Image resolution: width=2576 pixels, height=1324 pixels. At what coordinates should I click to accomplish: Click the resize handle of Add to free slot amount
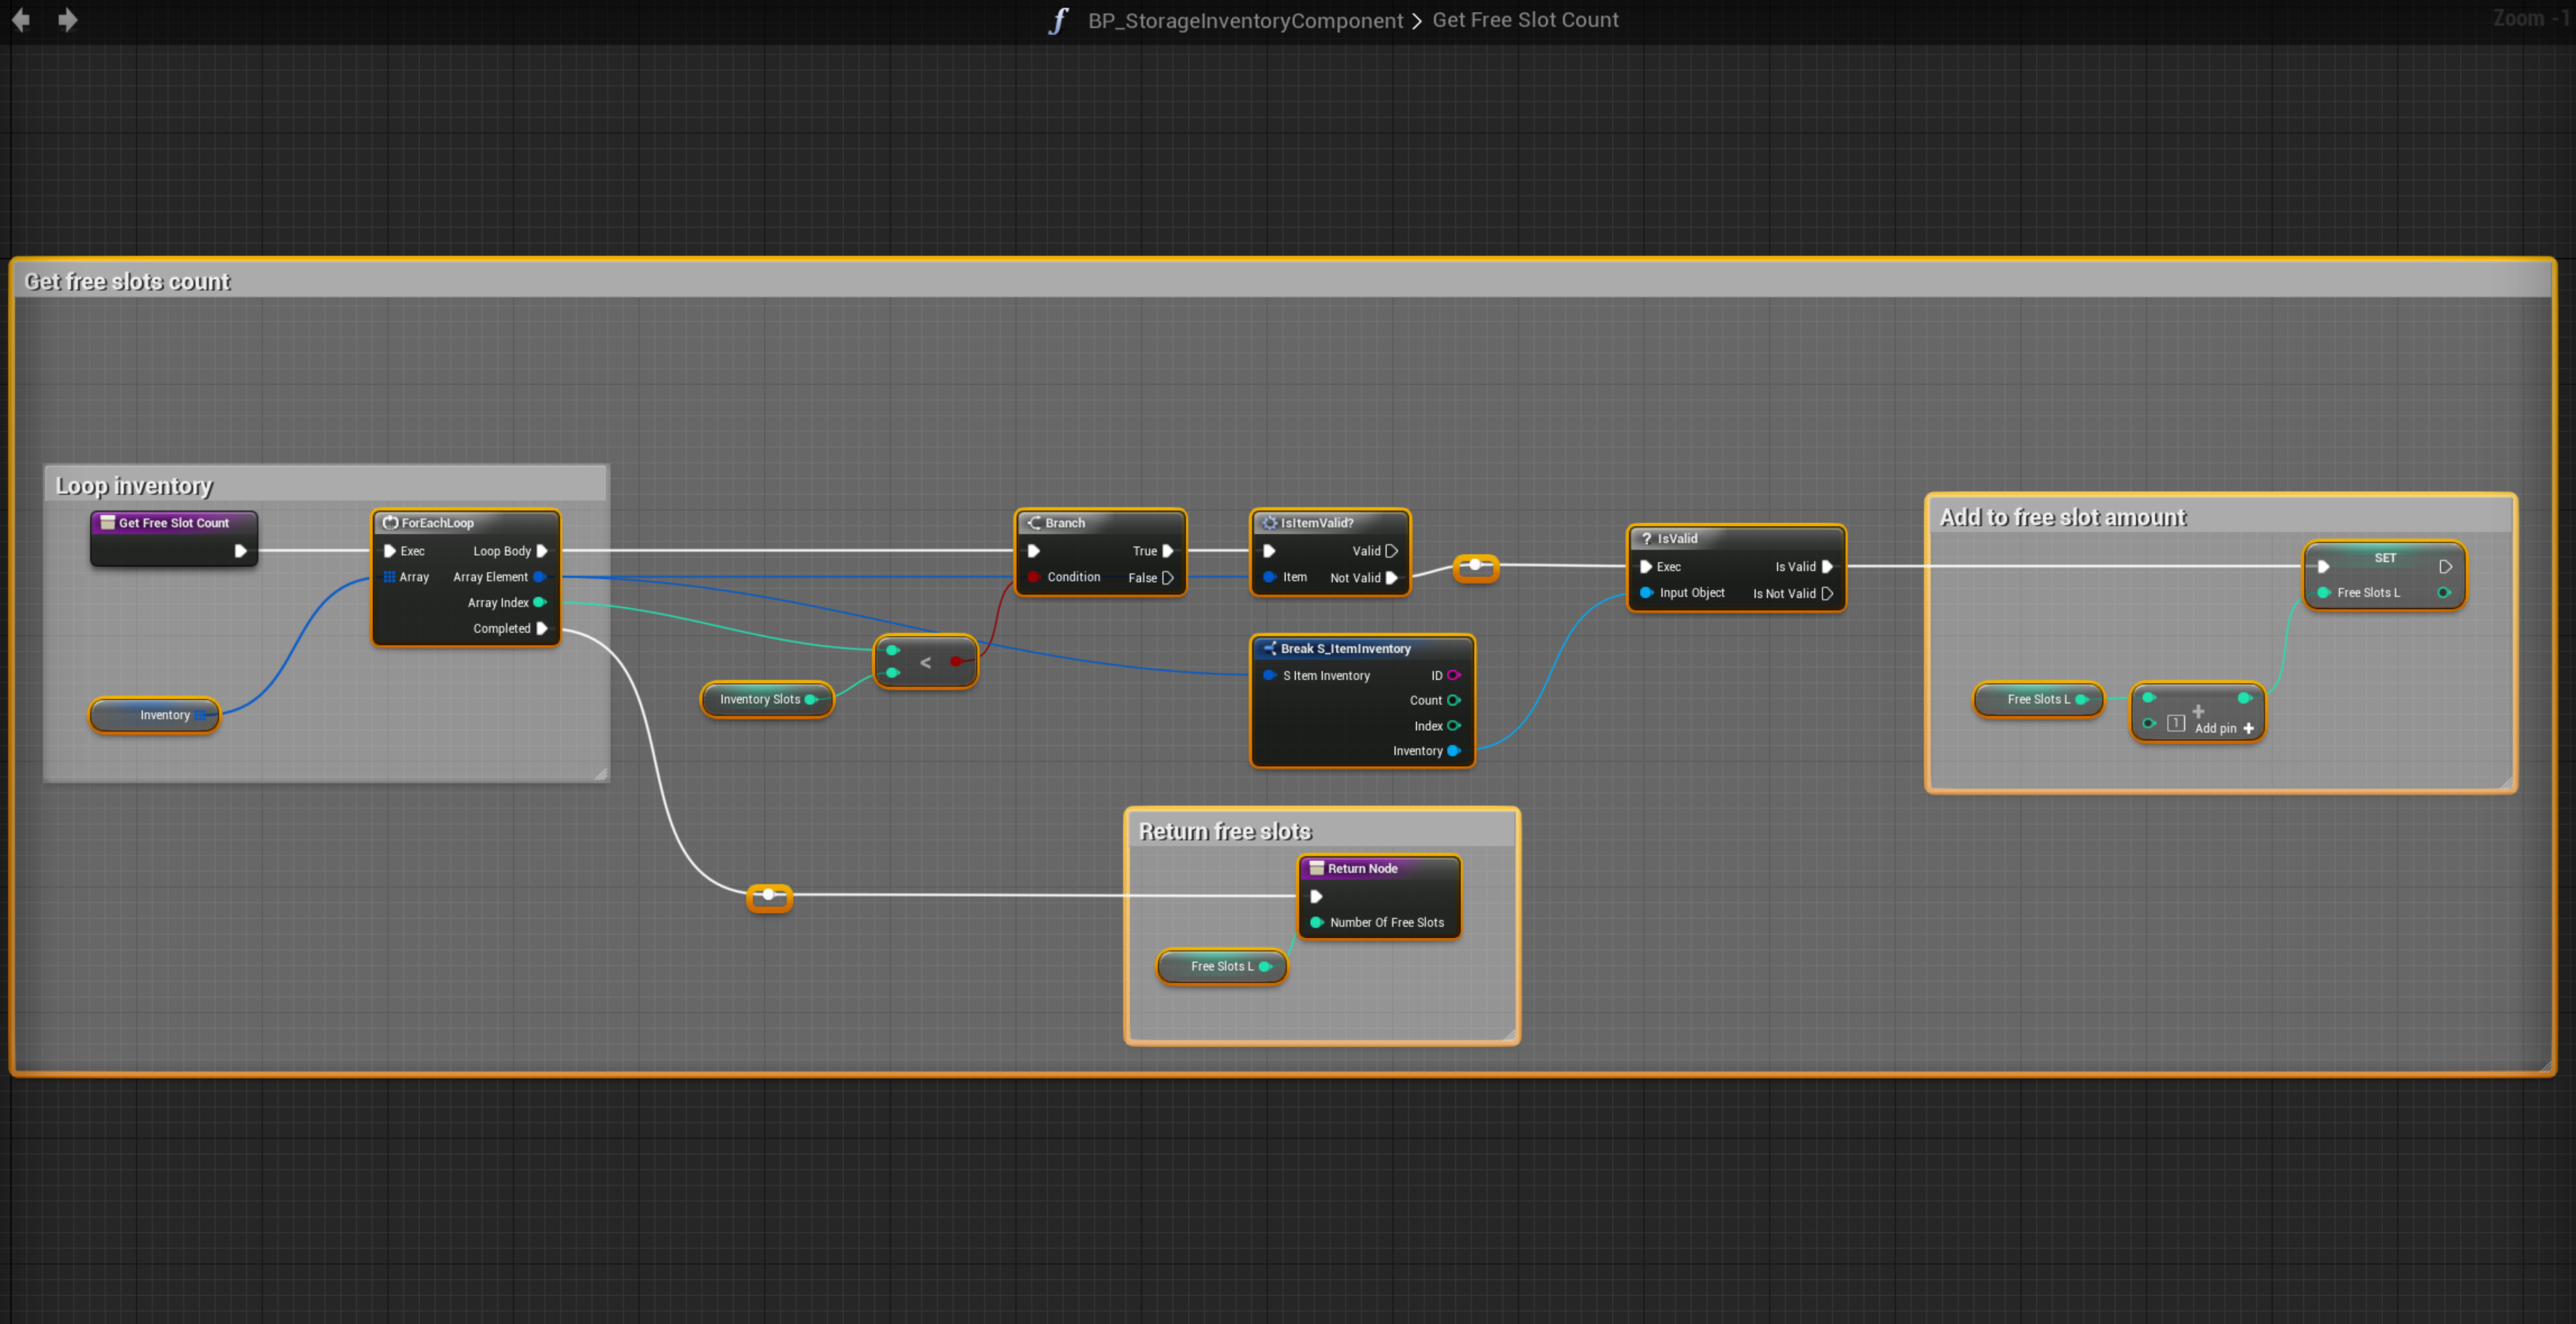2507,783
